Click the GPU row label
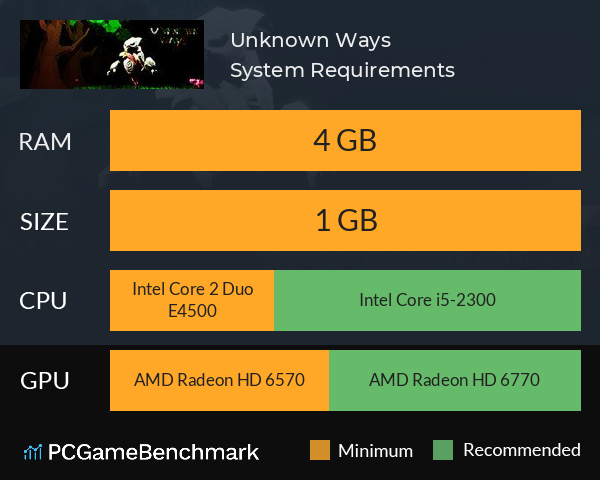The image size is (600, 480). [x=44, y=381]
